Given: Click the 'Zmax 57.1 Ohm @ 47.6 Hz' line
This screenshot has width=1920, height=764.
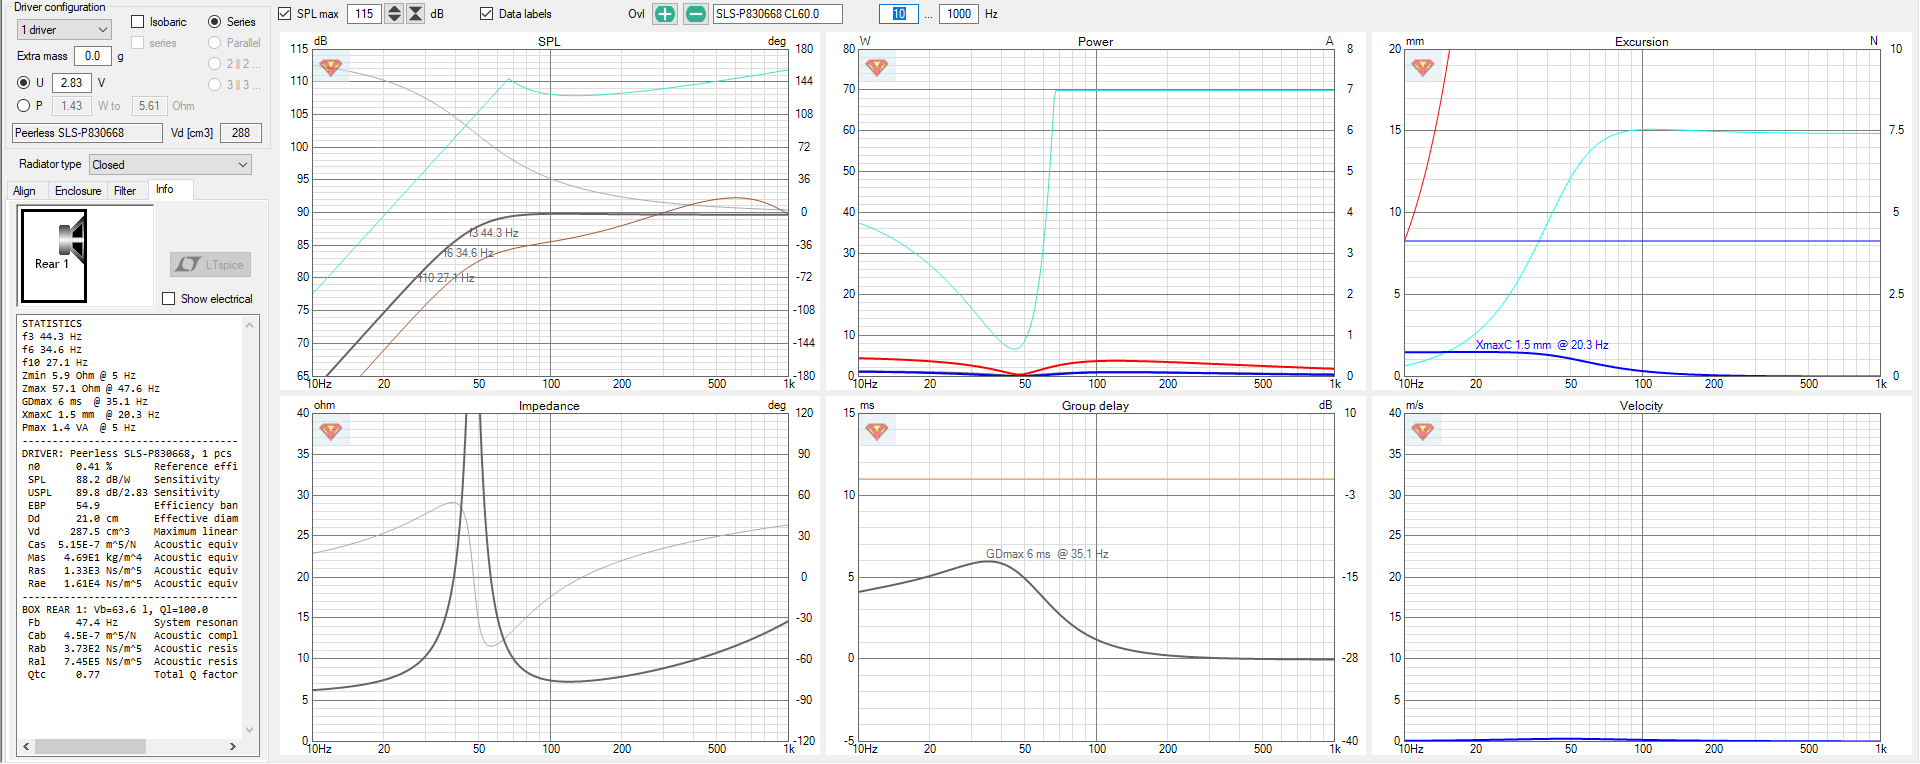Looking at the screenshot, I should pos(91,389).
